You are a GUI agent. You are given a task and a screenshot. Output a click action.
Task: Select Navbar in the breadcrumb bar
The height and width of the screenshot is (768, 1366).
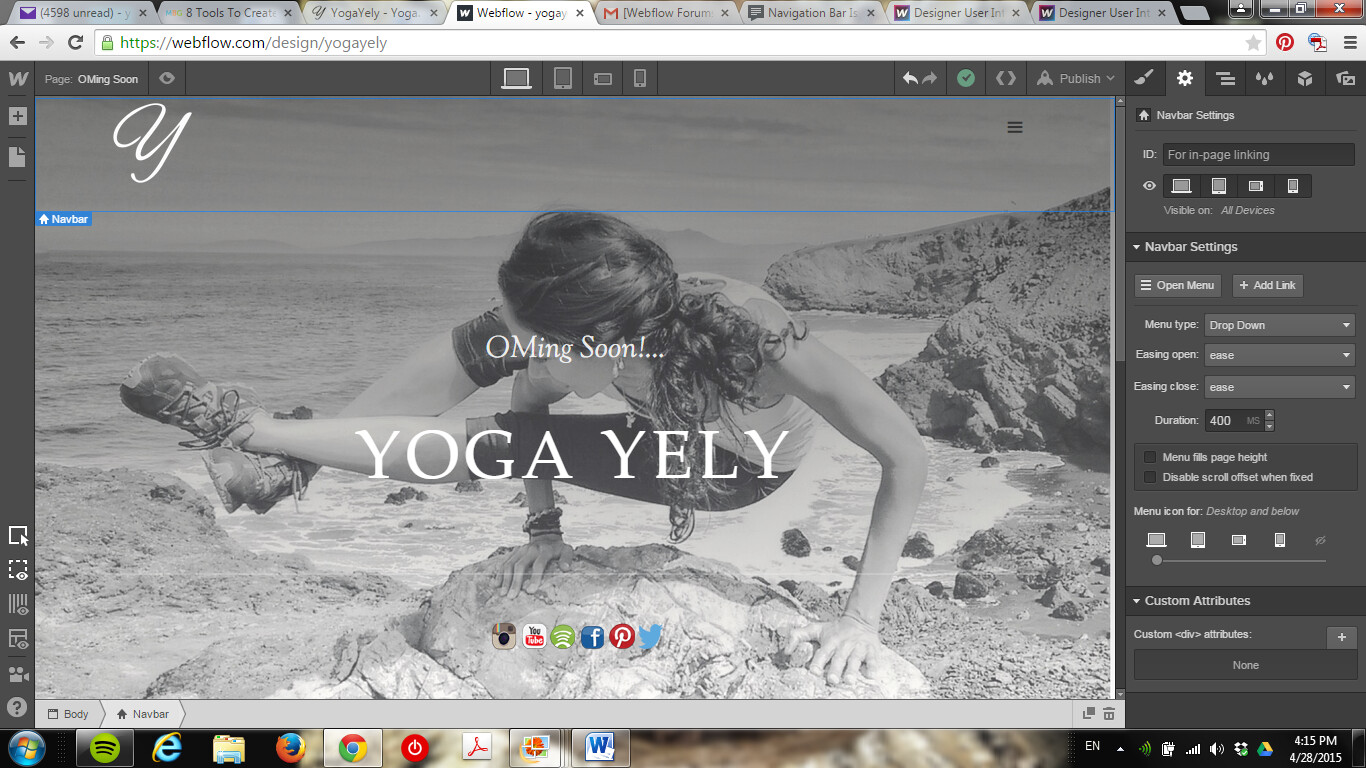tap(143, 714)
